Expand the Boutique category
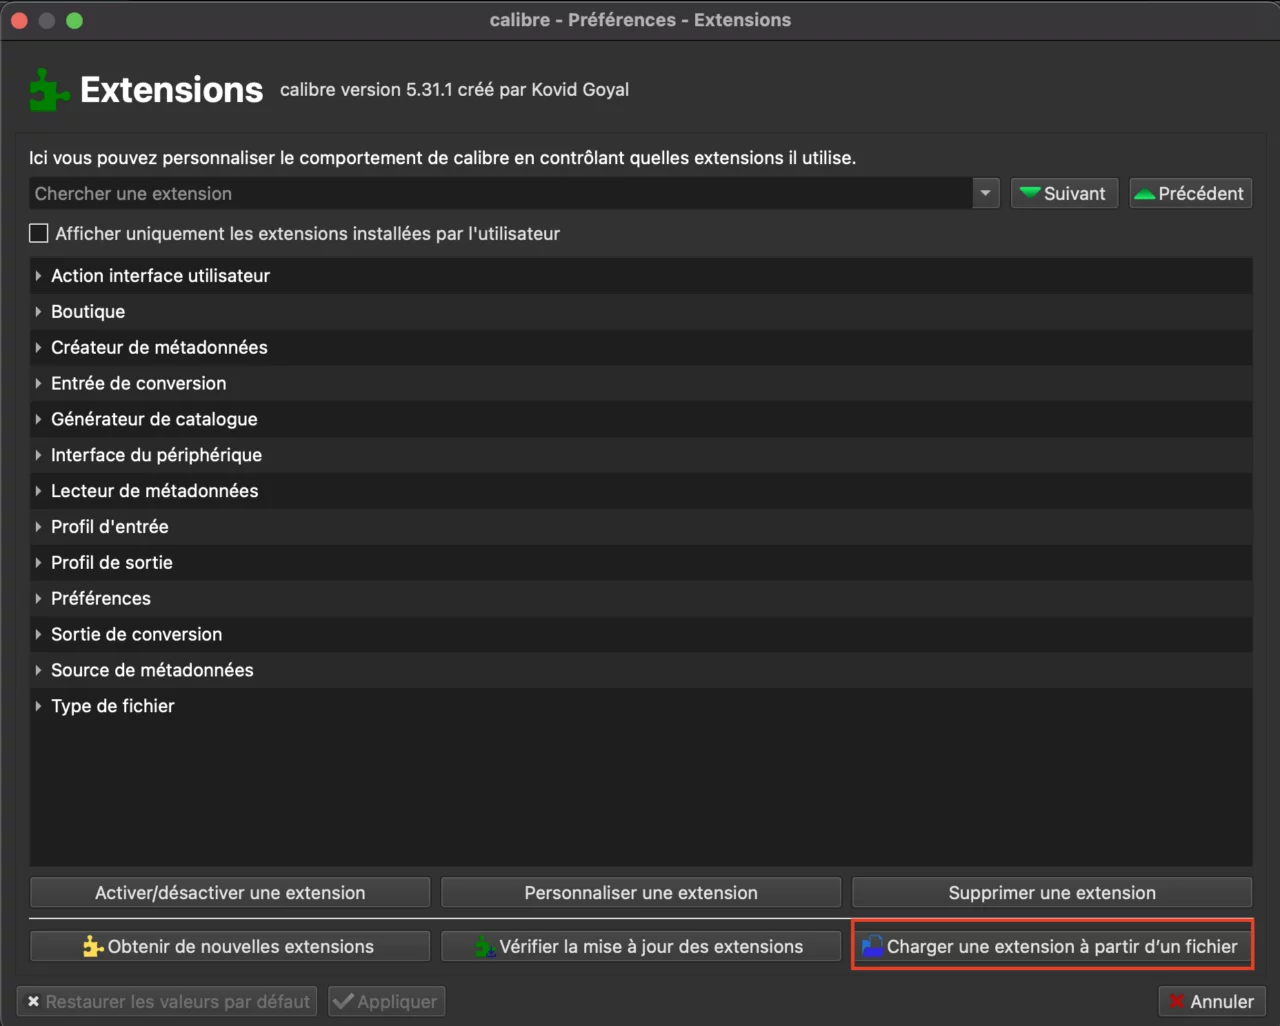This screenshot has height=1026, width=1280. click(38, 311)
